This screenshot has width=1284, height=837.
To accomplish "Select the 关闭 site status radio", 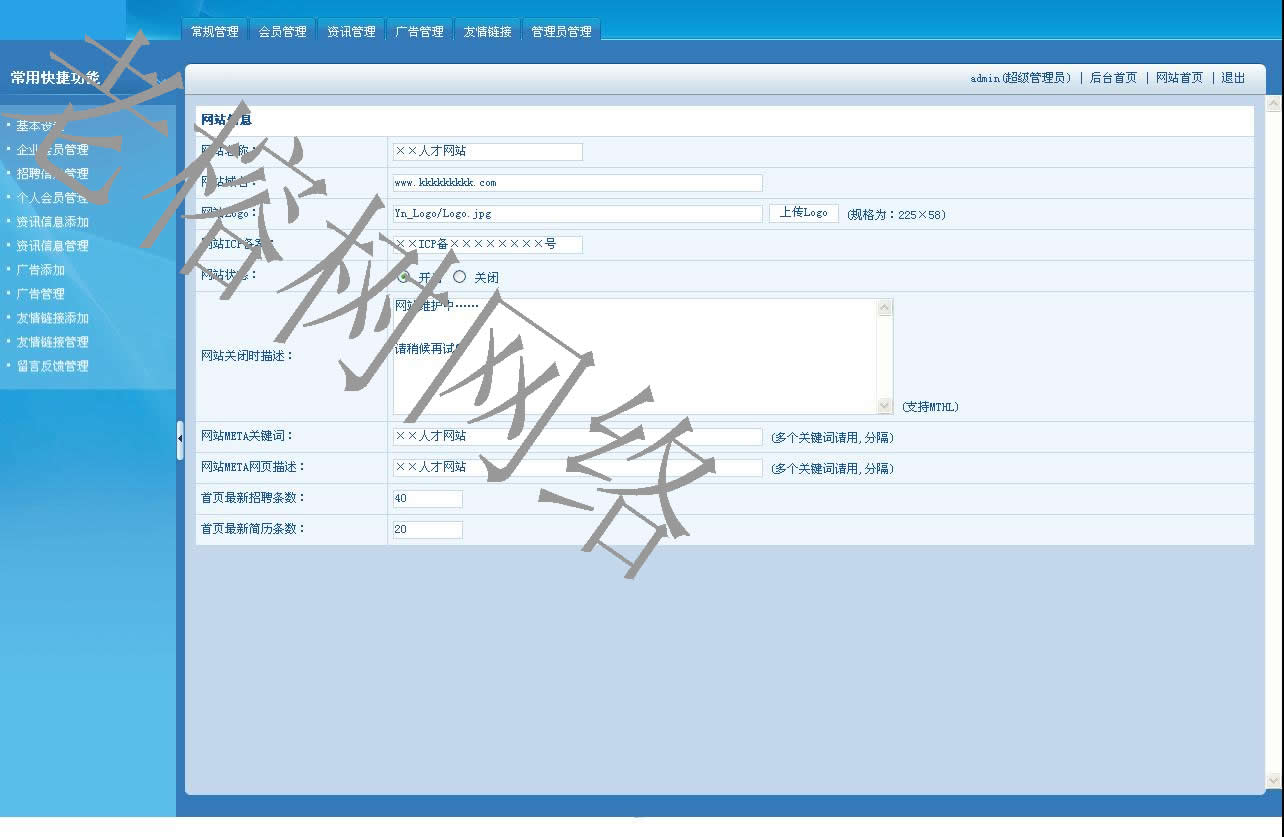I will click(459, 276).
